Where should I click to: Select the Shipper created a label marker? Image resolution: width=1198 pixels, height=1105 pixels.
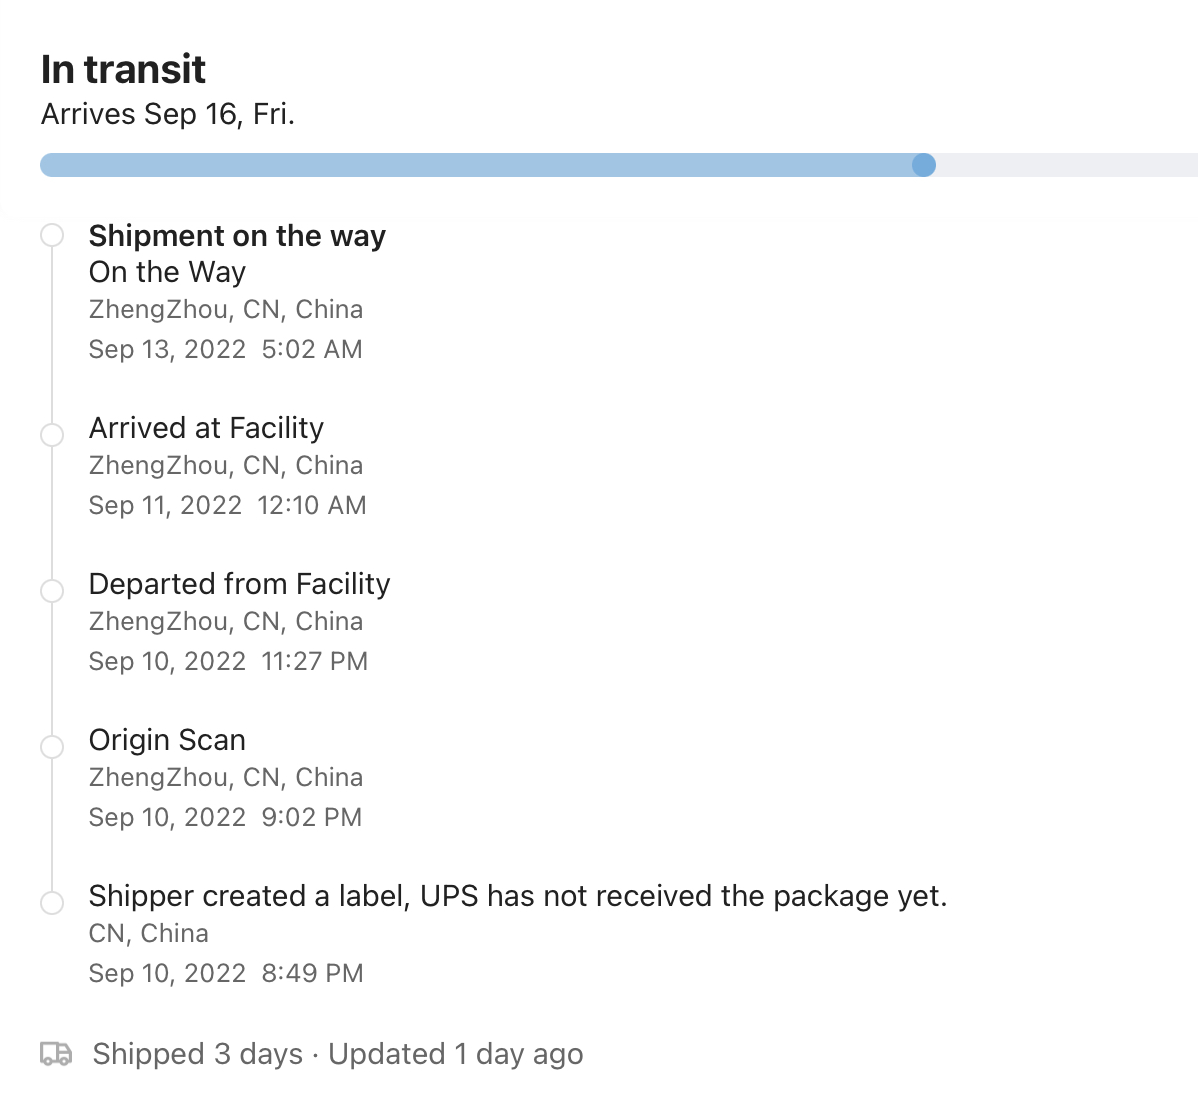pyautogui.click(x=52, y=902)
